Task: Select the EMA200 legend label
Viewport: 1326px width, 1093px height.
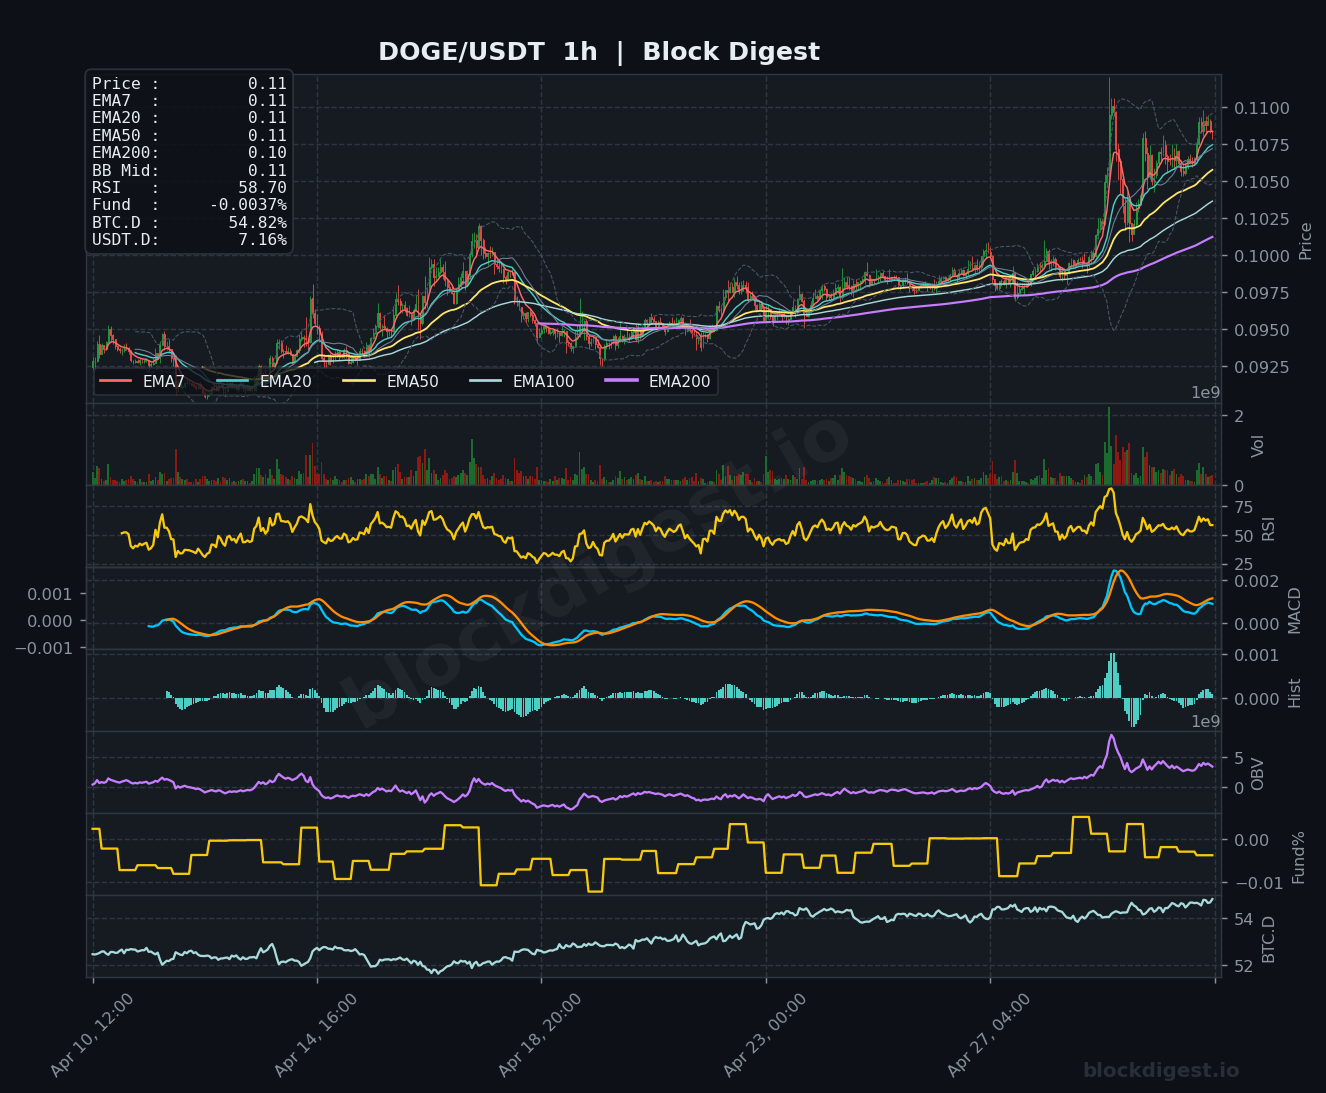Action: (x=679, y=381)
